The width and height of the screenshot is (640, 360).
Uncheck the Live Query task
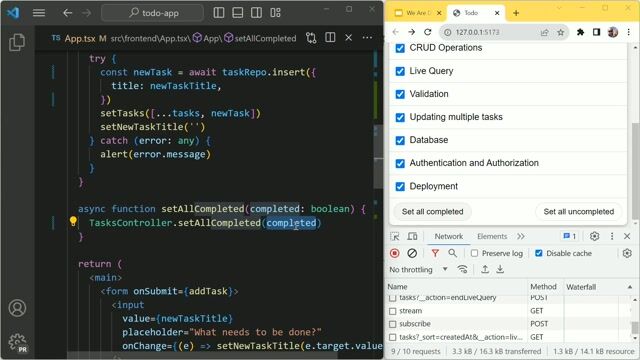click(x=400, y=71)
